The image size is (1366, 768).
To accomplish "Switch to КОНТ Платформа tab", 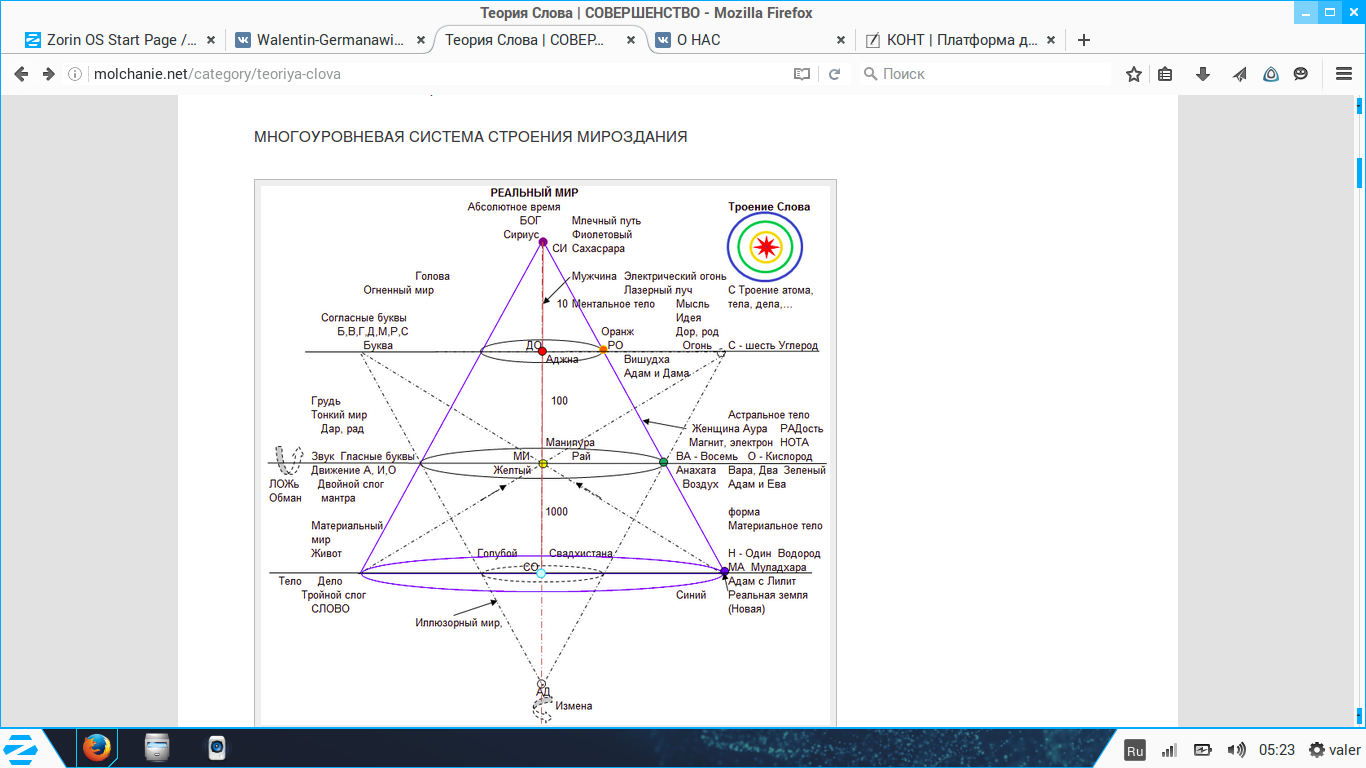I will (x=961, y=40).
